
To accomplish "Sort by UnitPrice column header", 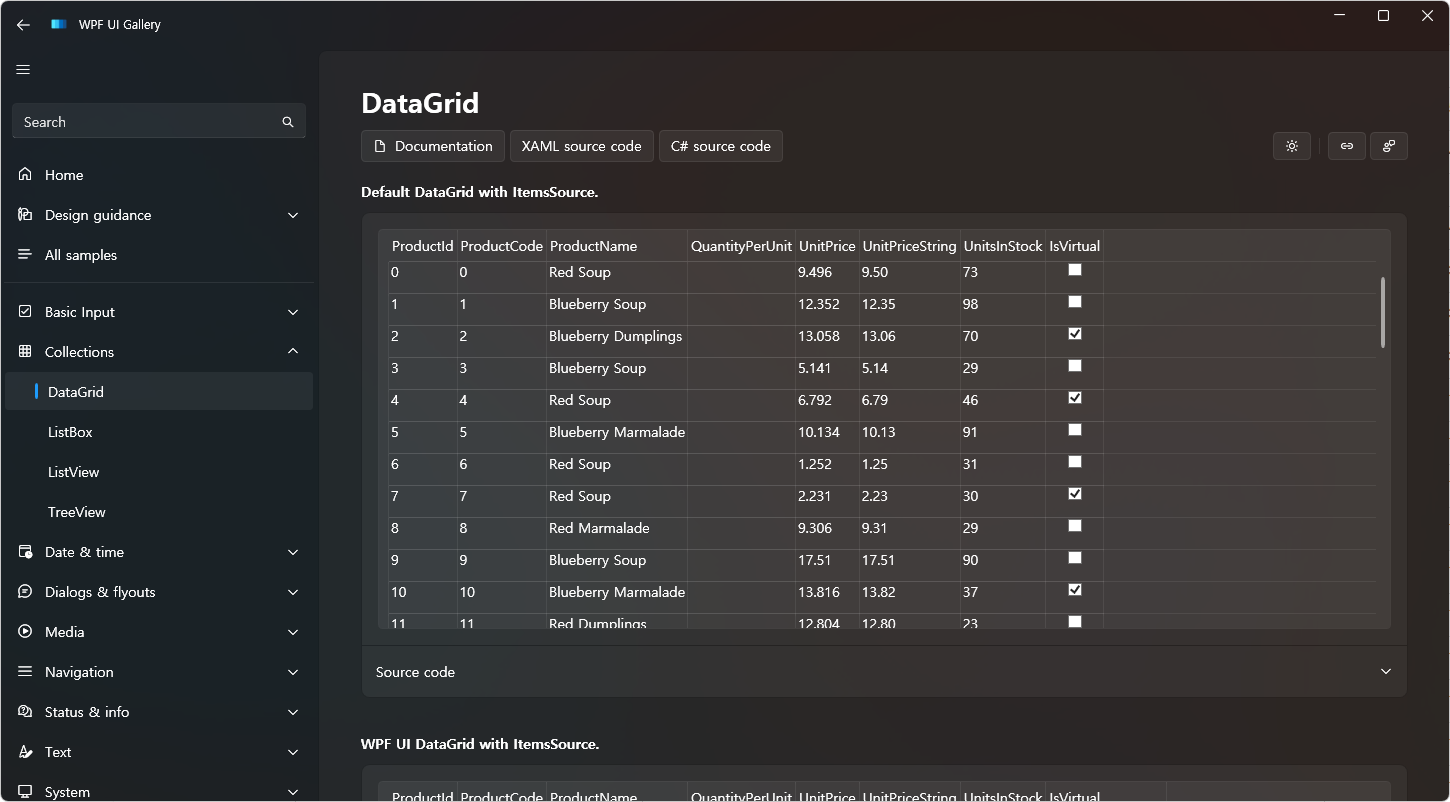I will tap(827, 246).
